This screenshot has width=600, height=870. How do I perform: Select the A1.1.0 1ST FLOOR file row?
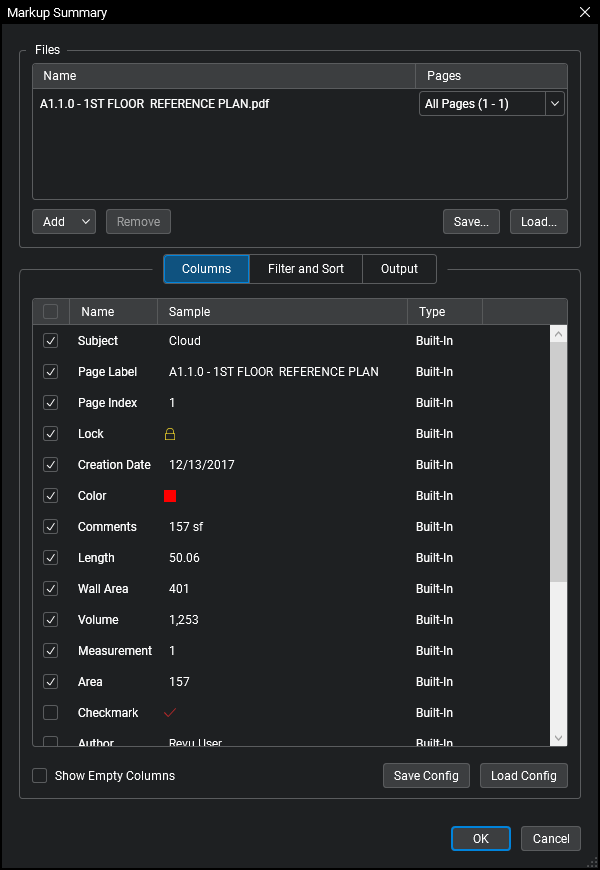point(155,103)
